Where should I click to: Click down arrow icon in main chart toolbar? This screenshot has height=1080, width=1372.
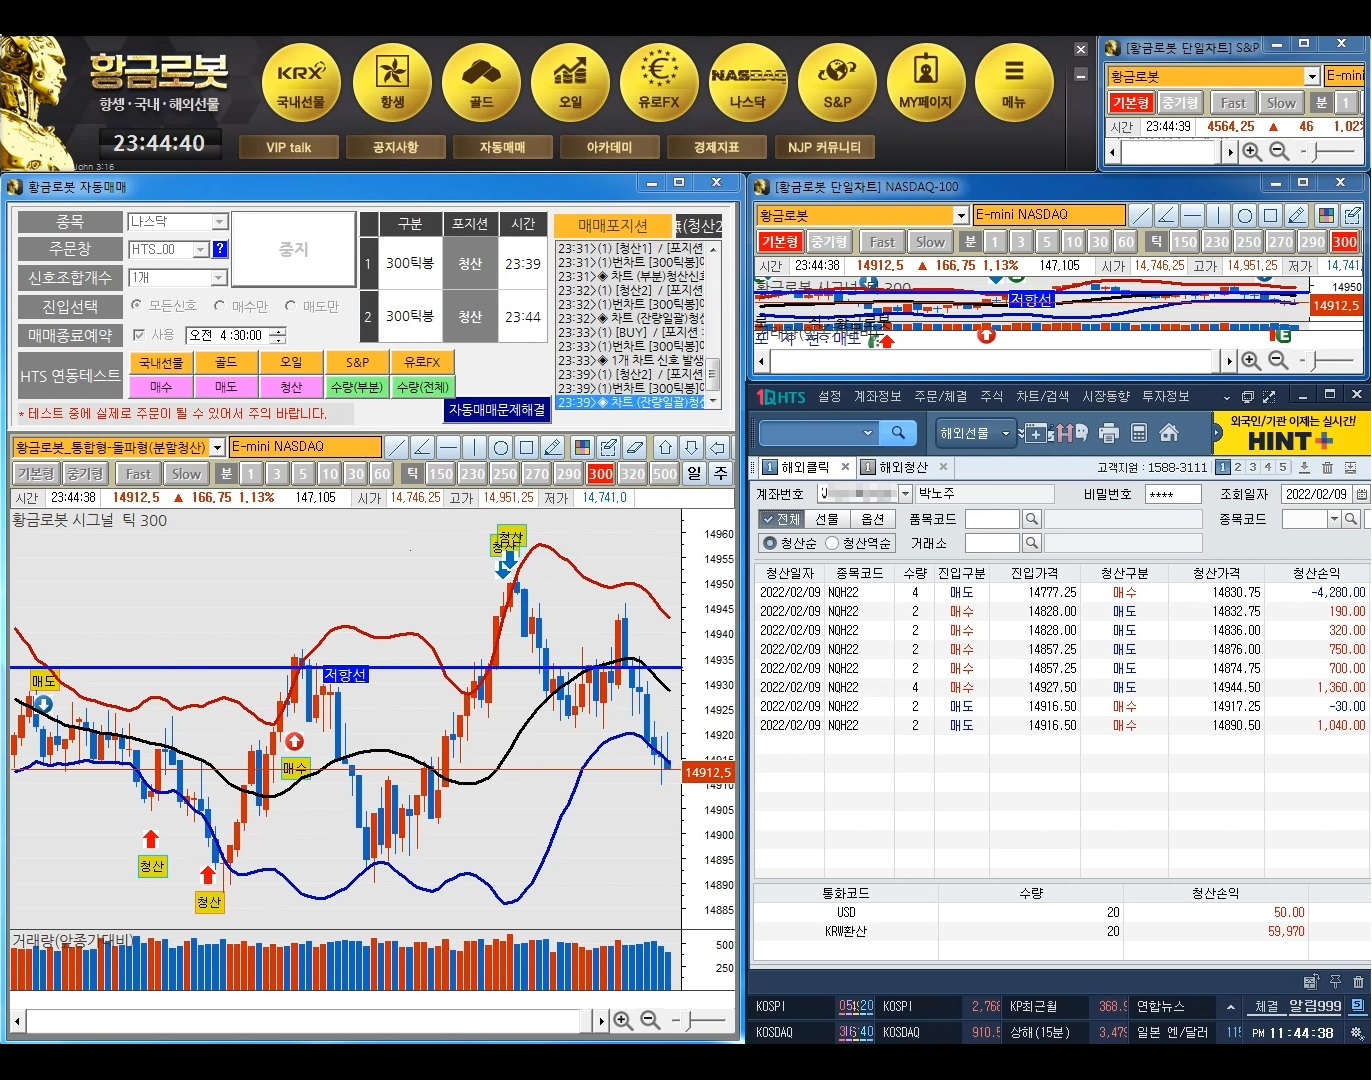click(x=691, y=447)
